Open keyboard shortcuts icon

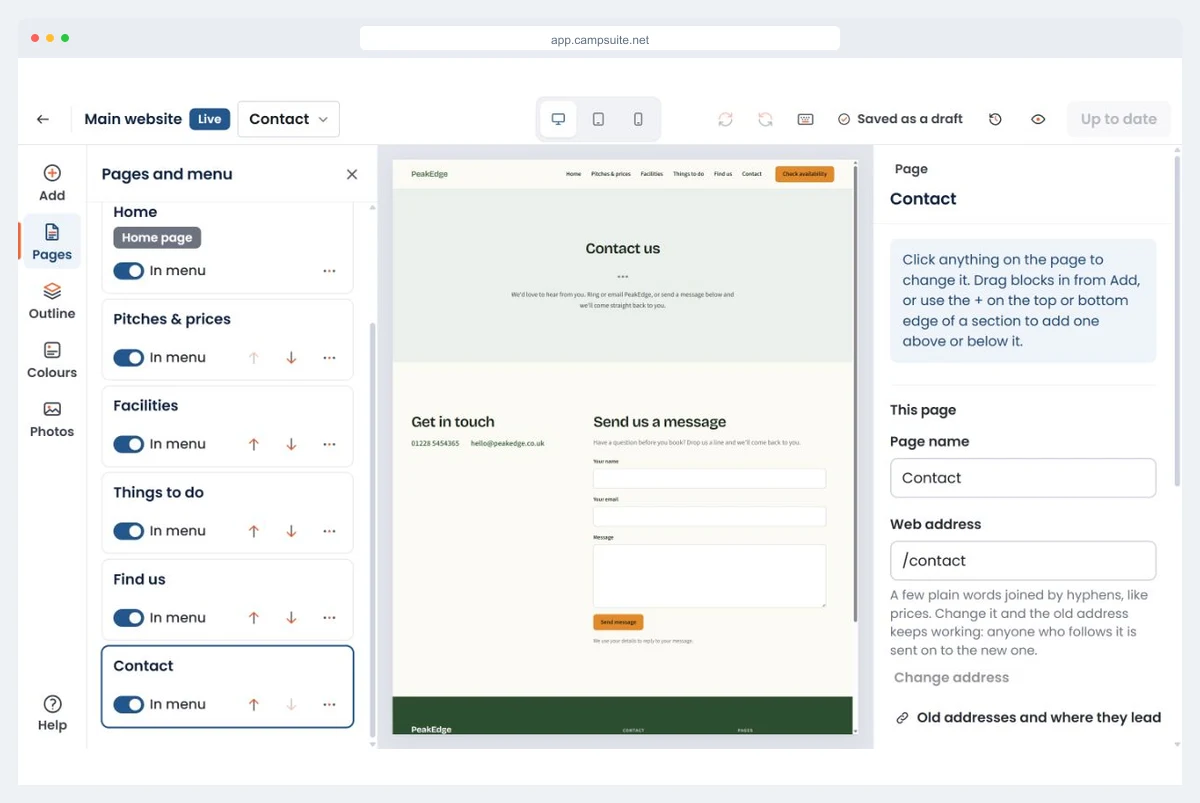806,119
